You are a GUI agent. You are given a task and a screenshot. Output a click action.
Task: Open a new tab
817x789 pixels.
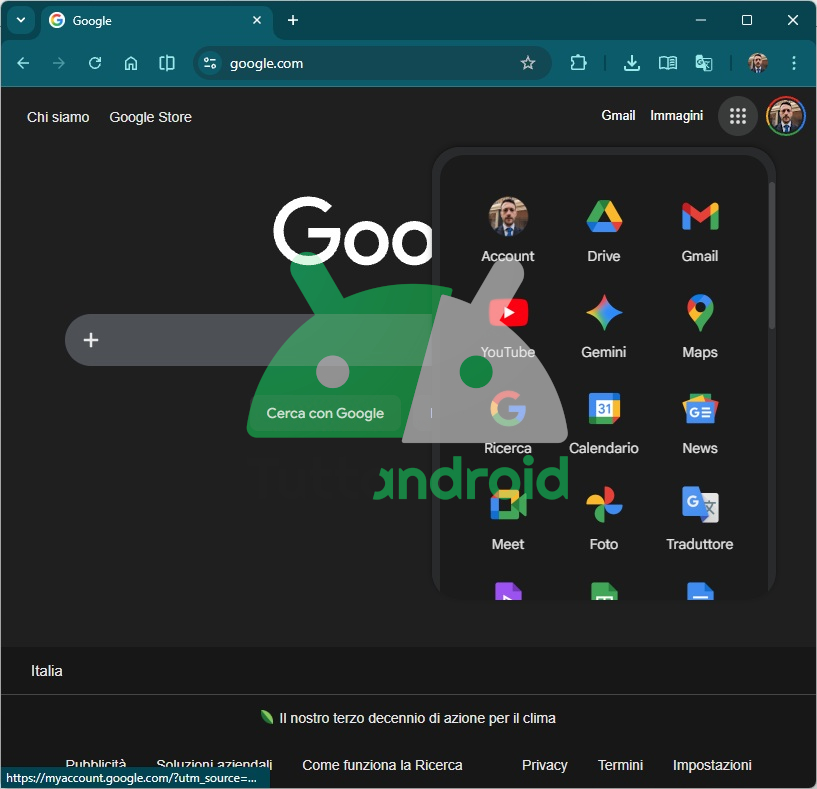[x=293, y=20]
